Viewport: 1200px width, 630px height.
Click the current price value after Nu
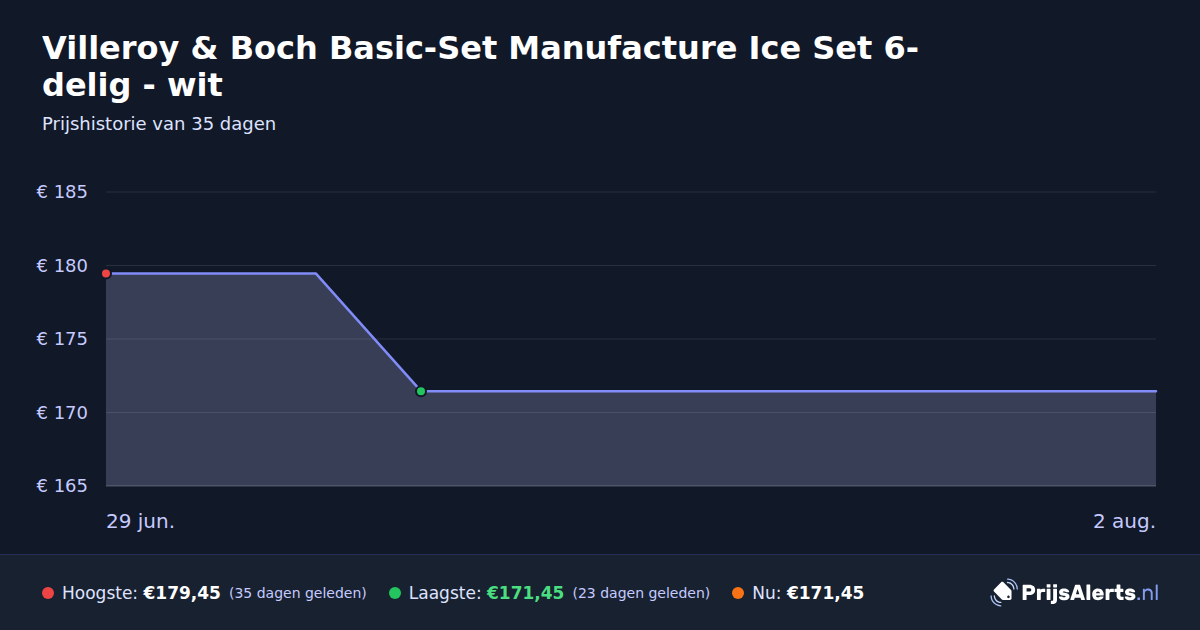click(x=825, y=593)
